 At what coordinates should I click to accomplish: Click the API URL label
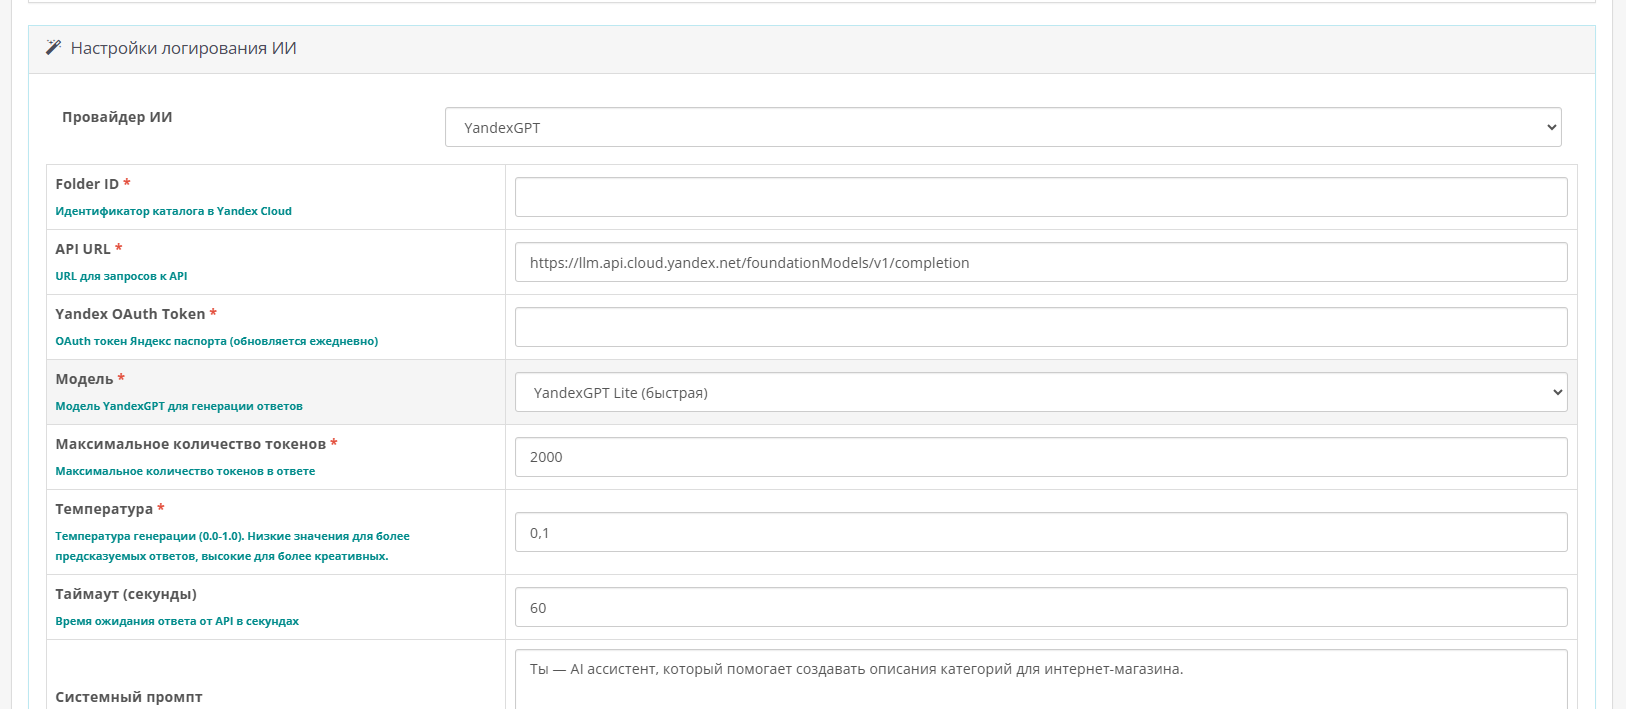click(83, 249)
